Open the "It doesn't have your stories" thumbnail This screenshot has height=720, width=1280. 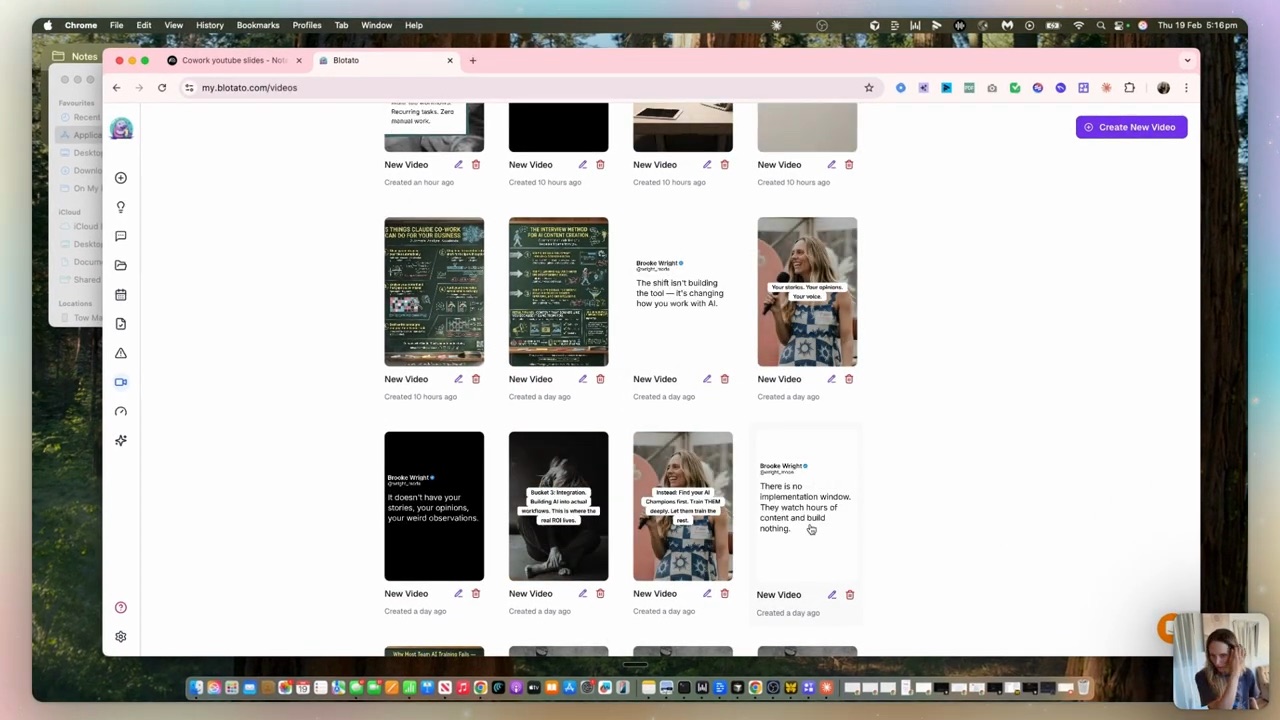pyautogui.click(x=434, y=506)
